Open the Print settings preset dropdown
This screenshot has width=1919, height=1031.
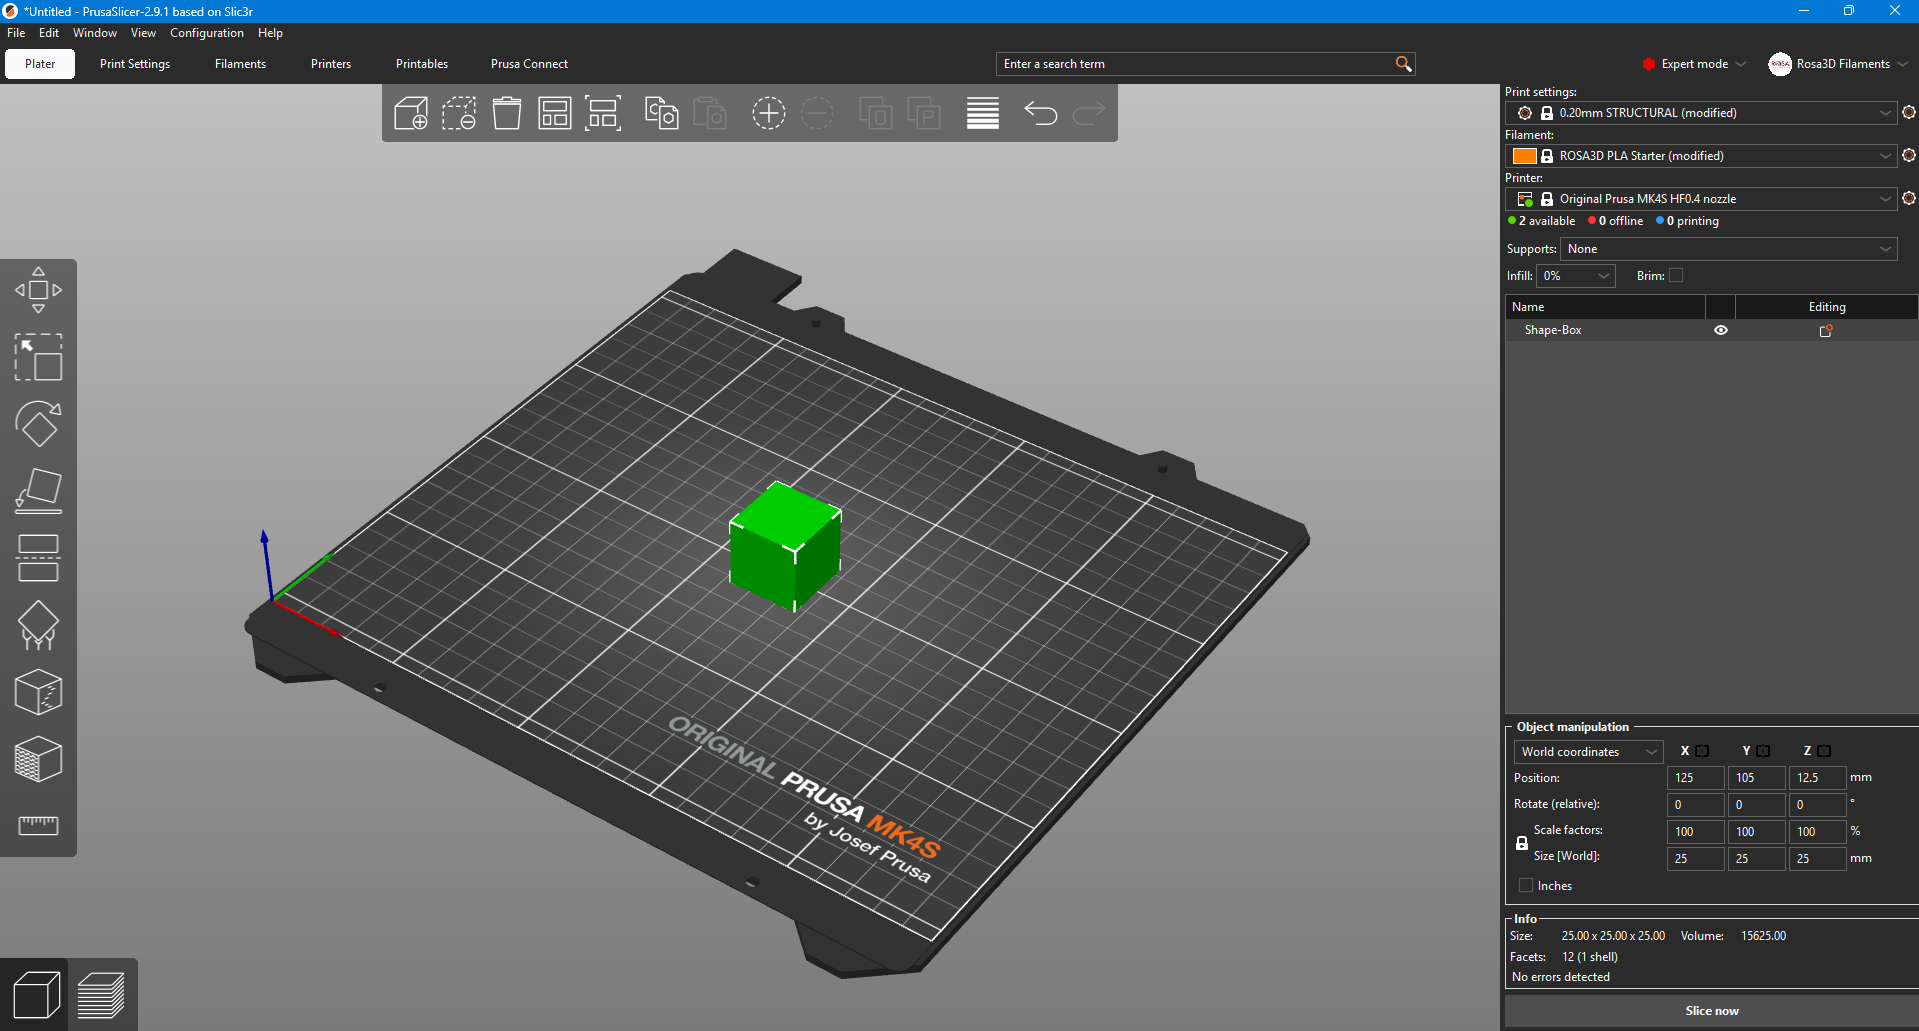1701,113
